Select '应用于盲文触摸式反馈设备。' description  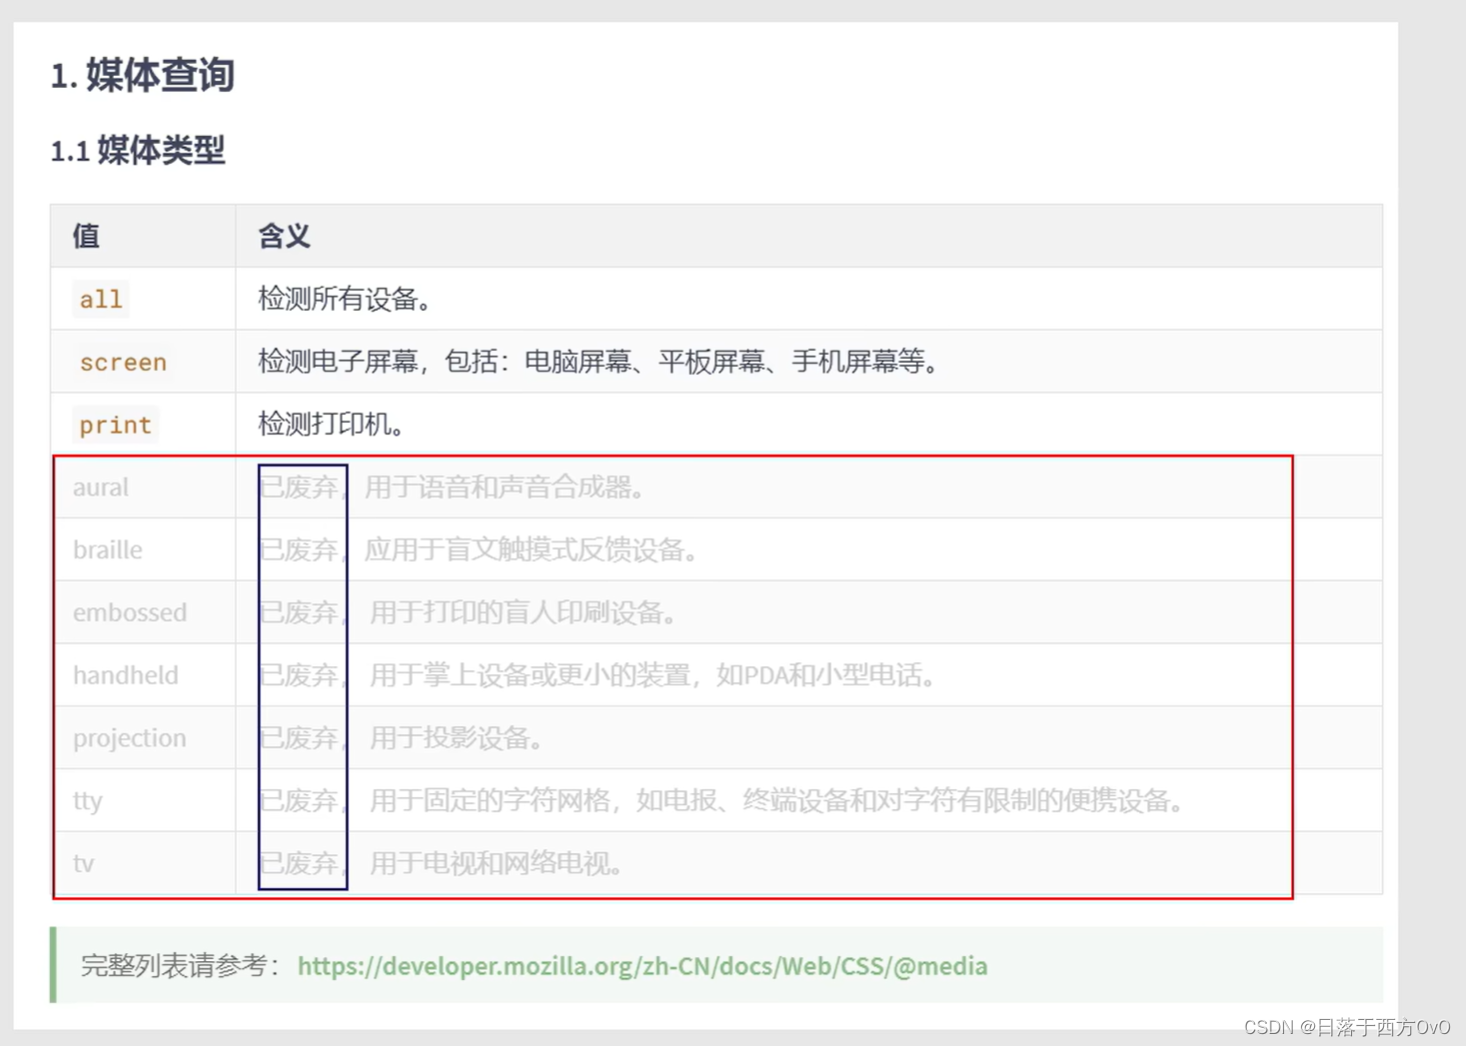531,550
